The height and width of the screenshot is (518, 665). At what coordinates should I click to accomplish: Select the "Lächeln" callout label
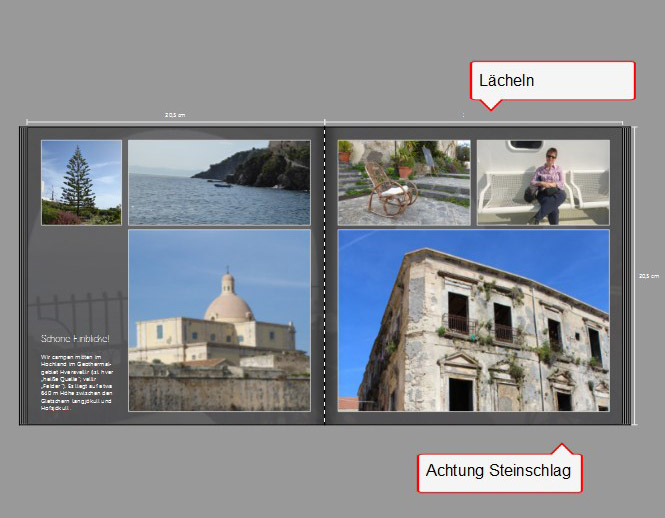(x=552, y=80)
